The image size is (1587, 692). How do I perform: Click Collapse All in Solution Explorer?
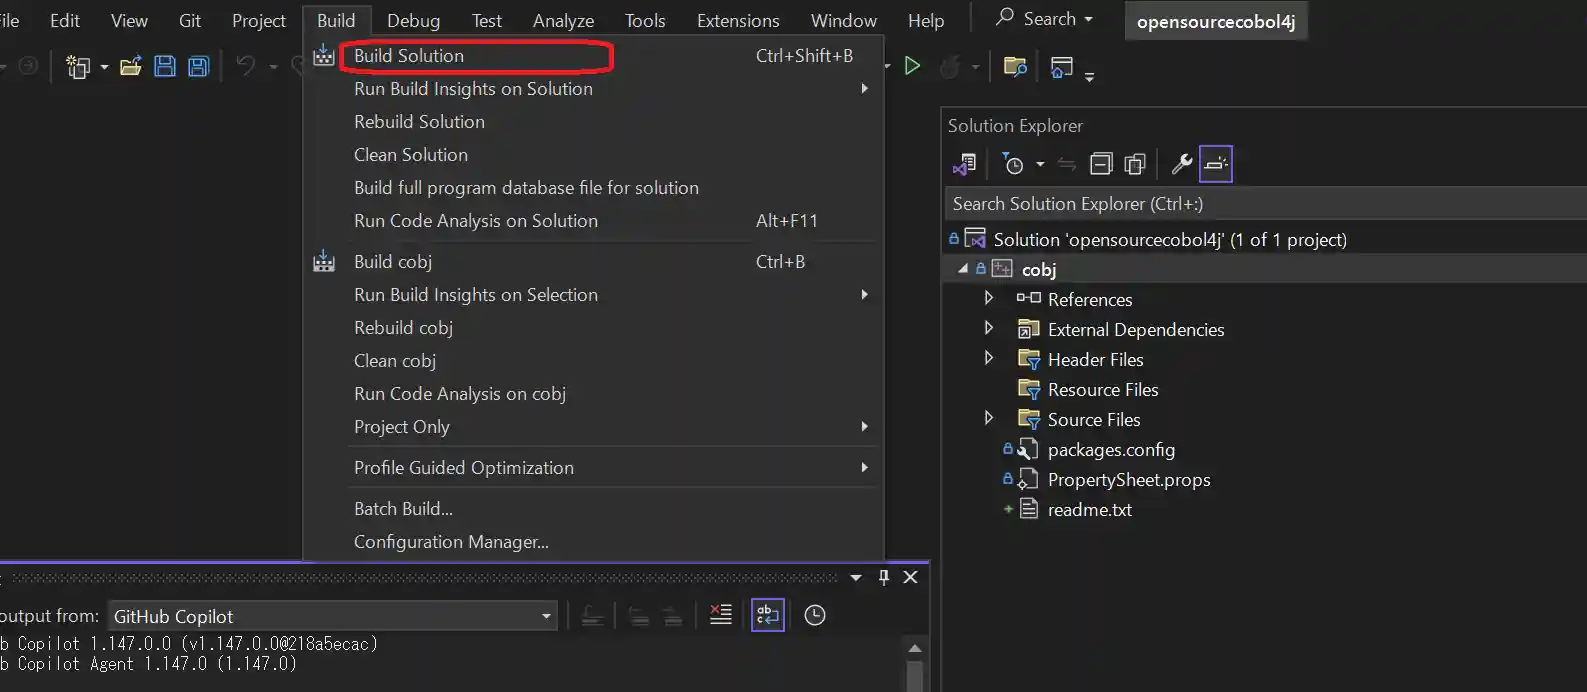[1101, 164]
